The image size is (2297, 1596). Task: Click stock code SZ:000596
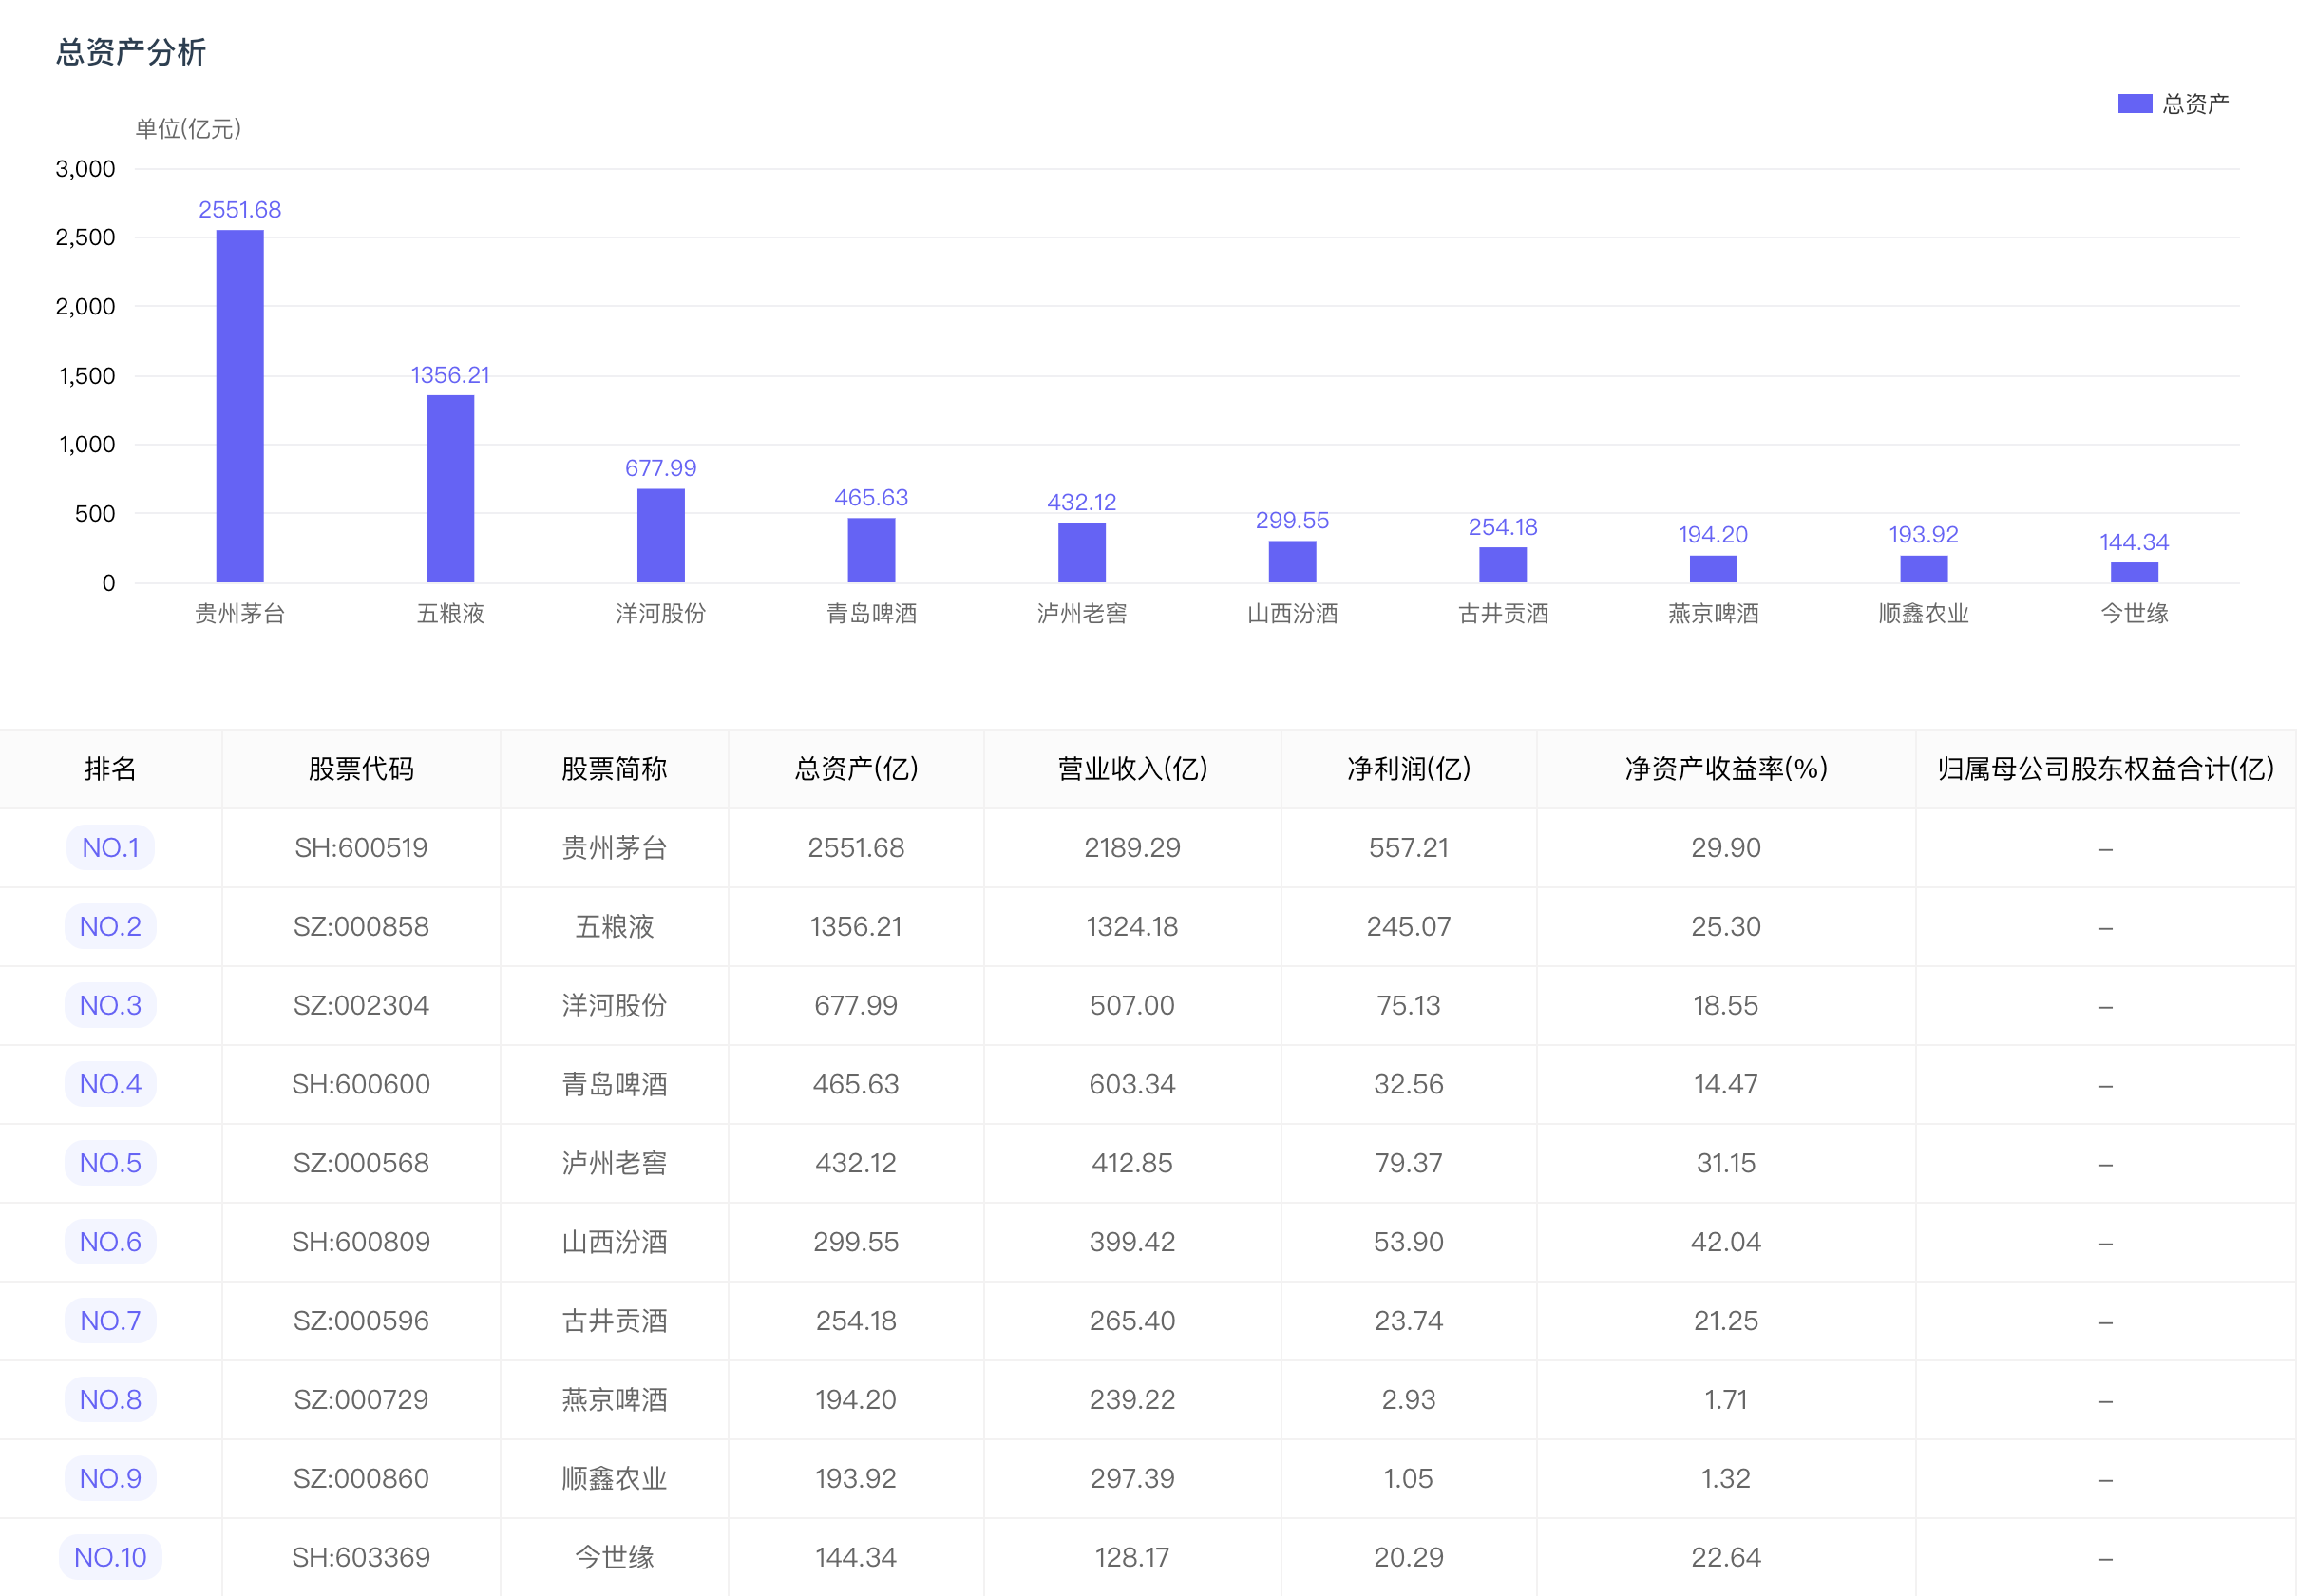pos(361,1322)
